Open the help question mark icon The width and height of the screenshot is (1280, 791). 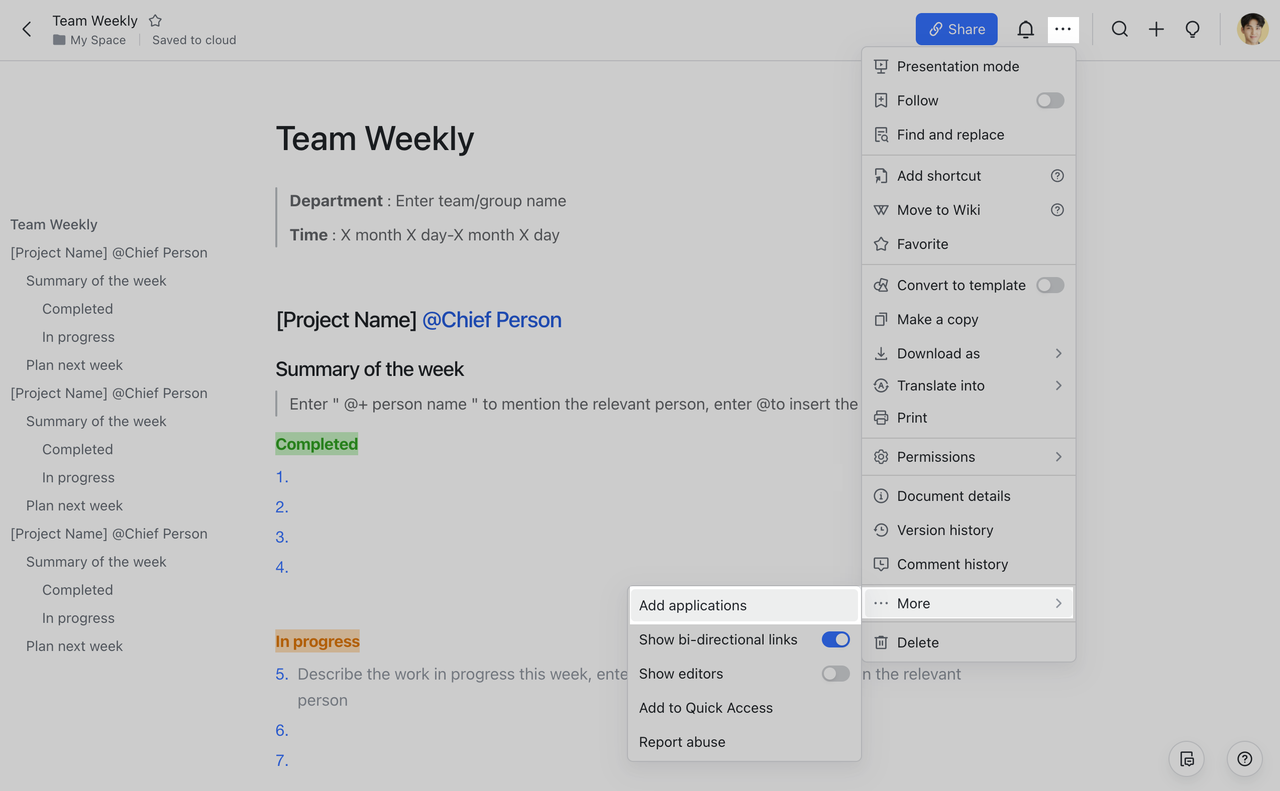tap(1244, 759)
